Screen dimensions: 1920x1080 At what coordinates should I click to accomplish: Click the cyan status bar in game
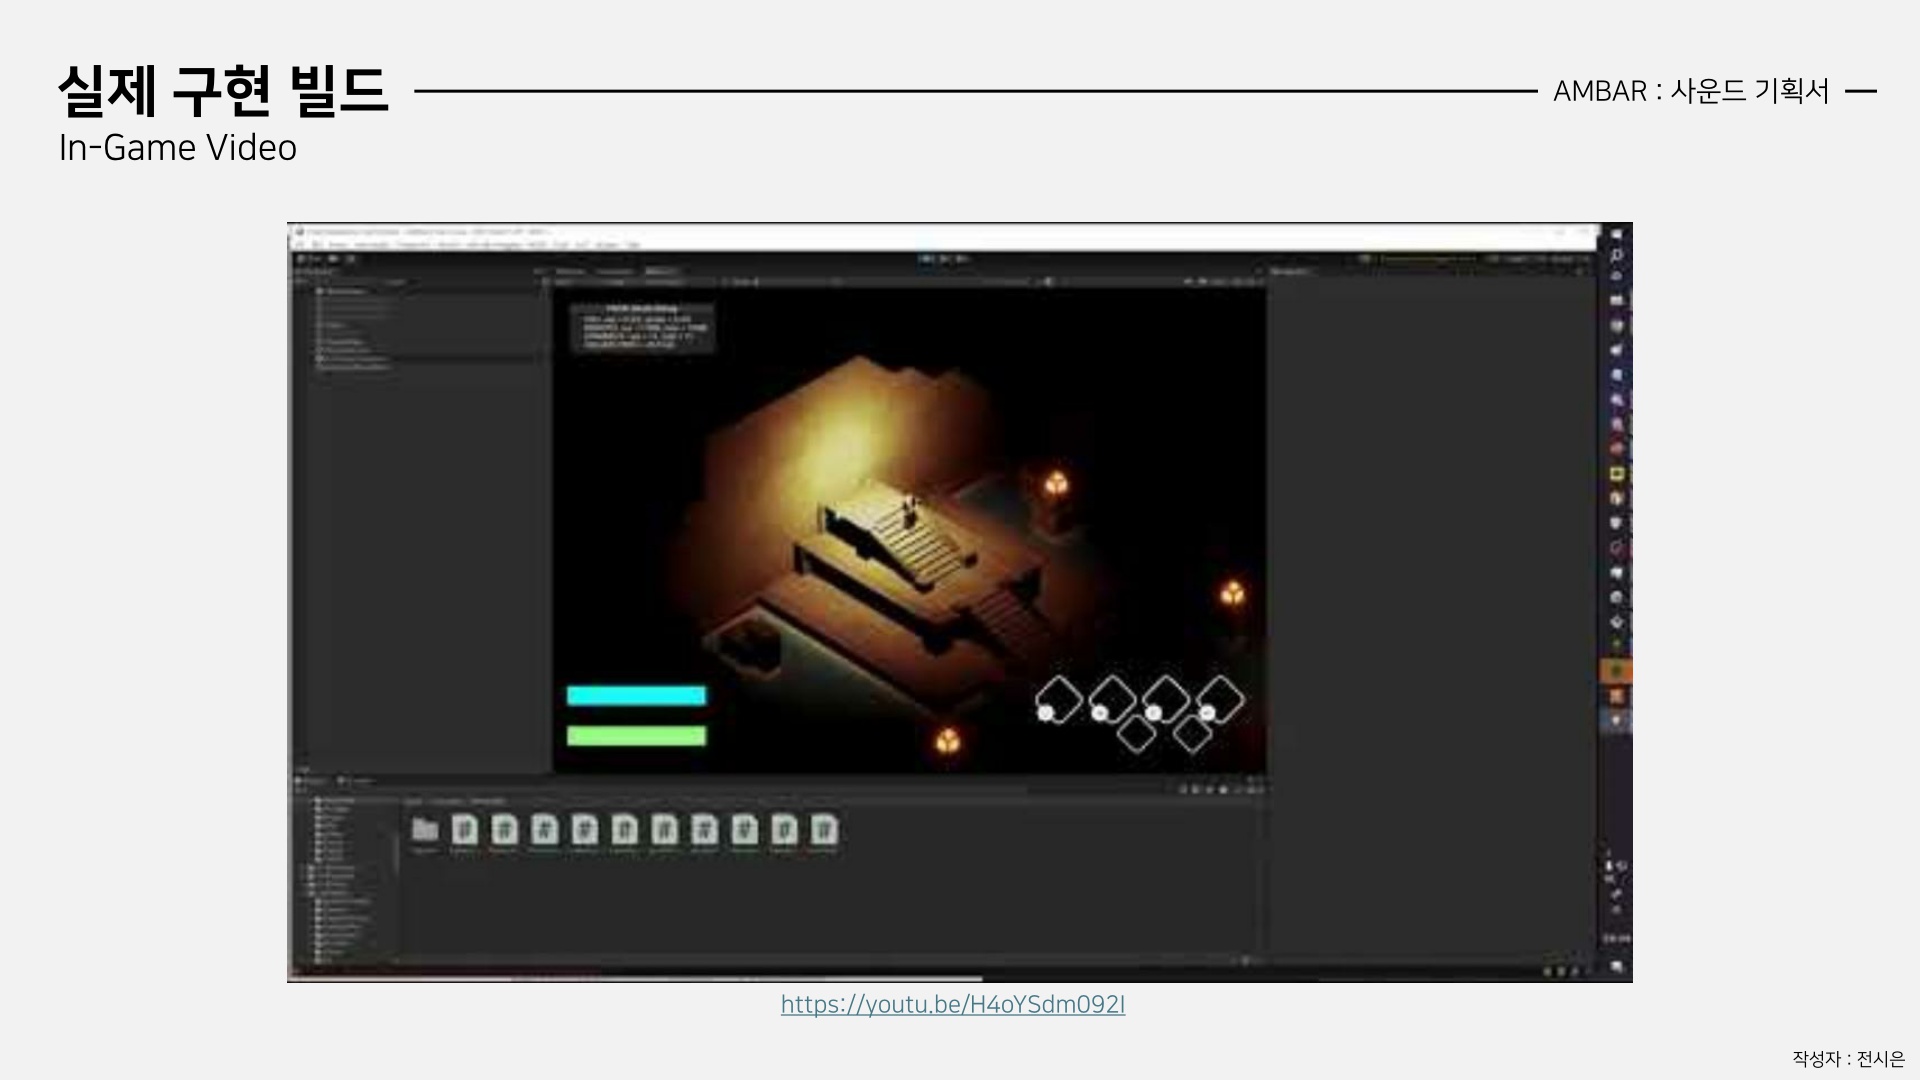(636, 695)
